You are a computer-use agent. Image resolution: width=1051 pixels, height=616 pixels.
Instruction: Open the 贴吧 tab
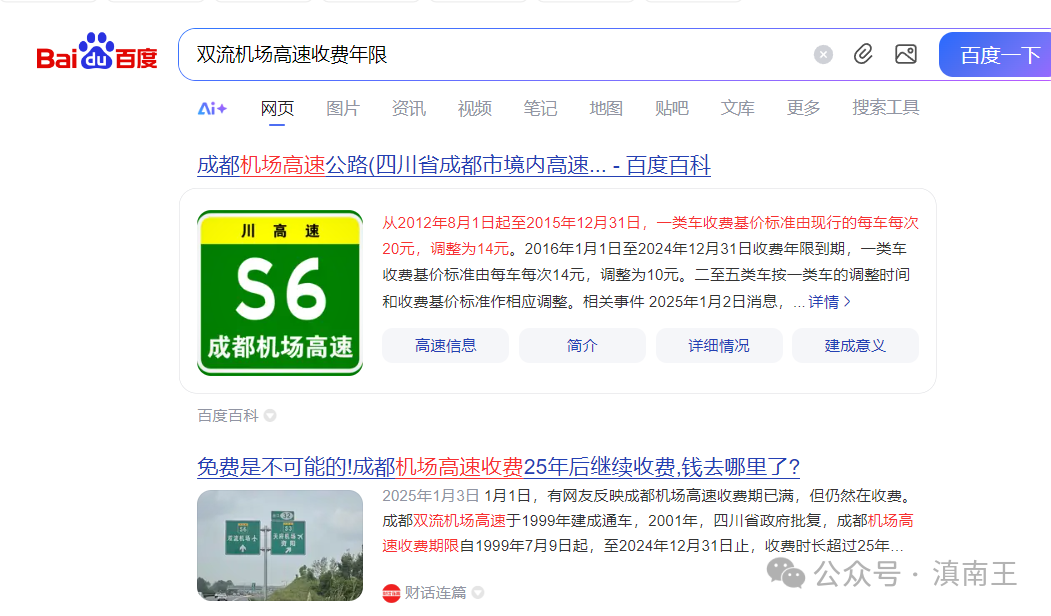pos(672,108)
